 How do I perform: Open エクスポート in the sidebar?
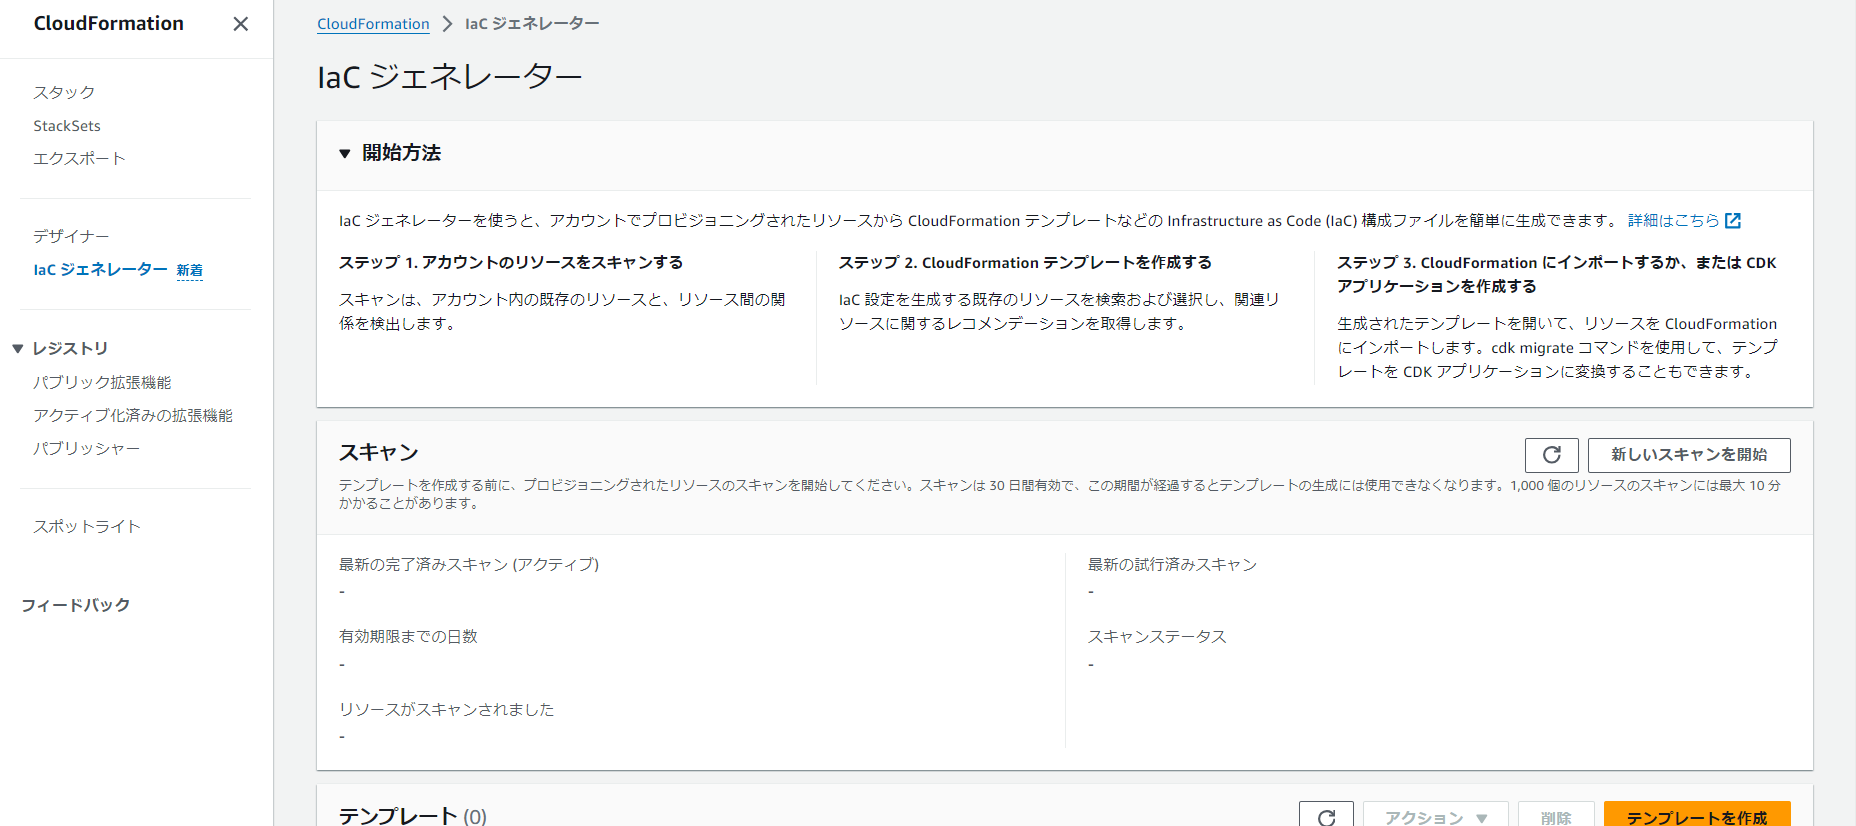(x=79, y=159)
